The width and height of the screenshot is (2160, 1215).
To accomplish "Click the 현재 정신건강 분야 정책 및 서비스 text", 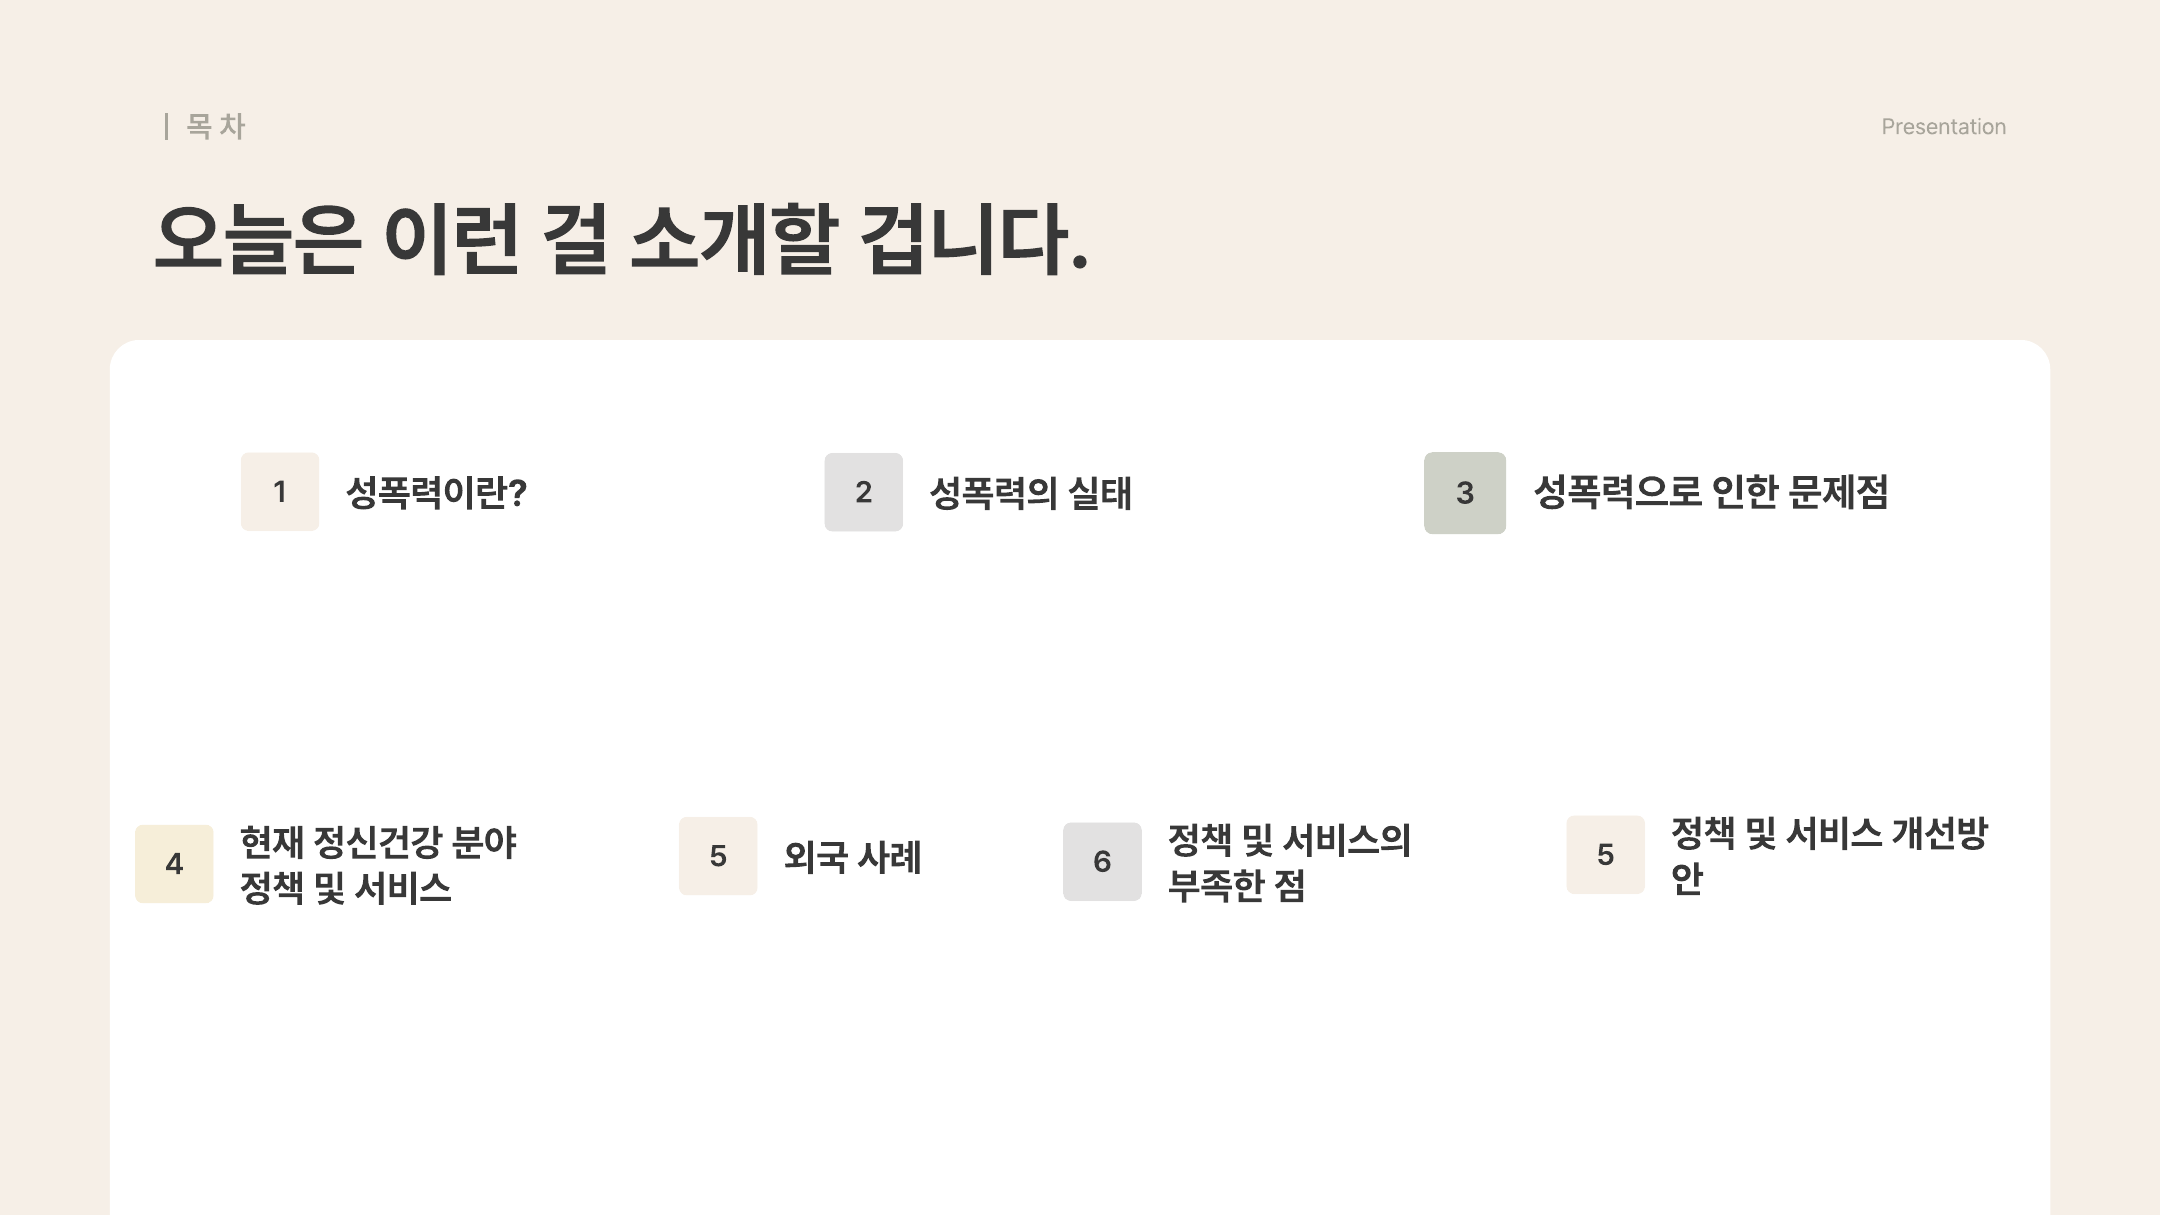I will [378, 865].
